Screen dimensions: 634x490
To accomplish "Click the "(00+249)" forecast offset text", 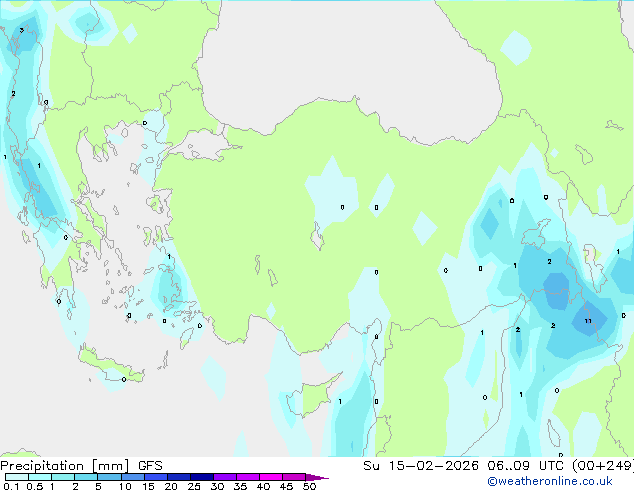I will click(x=603, y=466).
